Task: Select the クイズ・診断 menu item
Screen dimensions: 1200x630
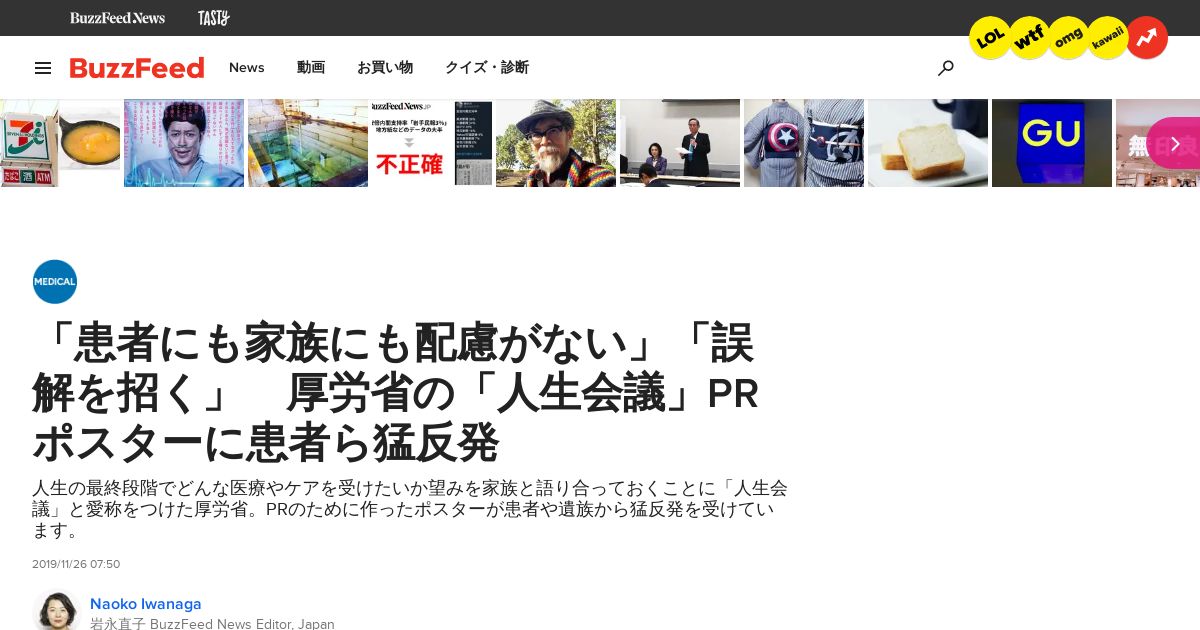Action: pos(487,68)
